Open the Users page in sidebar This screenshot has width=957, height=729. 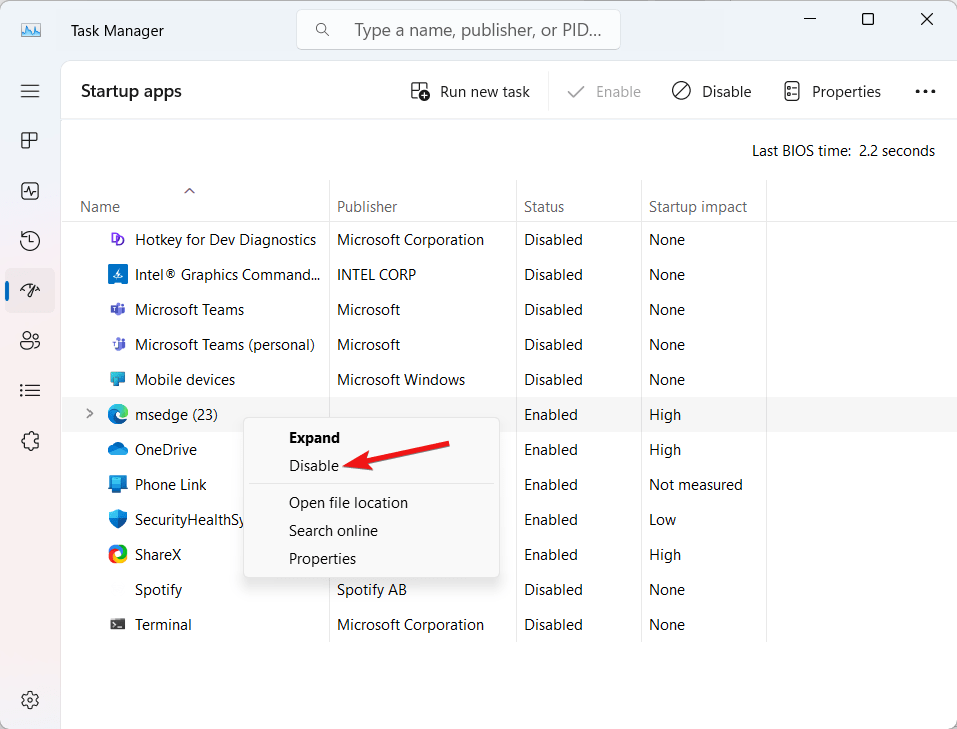coord(30,340)
